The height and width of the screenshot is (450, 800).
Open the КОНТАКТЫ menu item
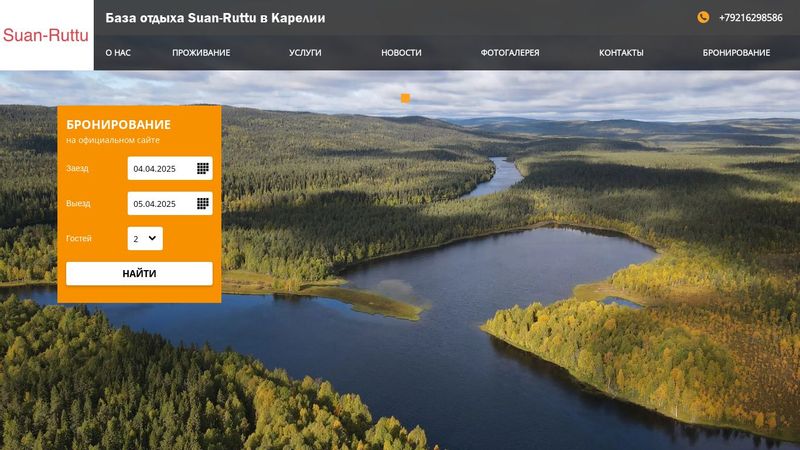[621, 53]
